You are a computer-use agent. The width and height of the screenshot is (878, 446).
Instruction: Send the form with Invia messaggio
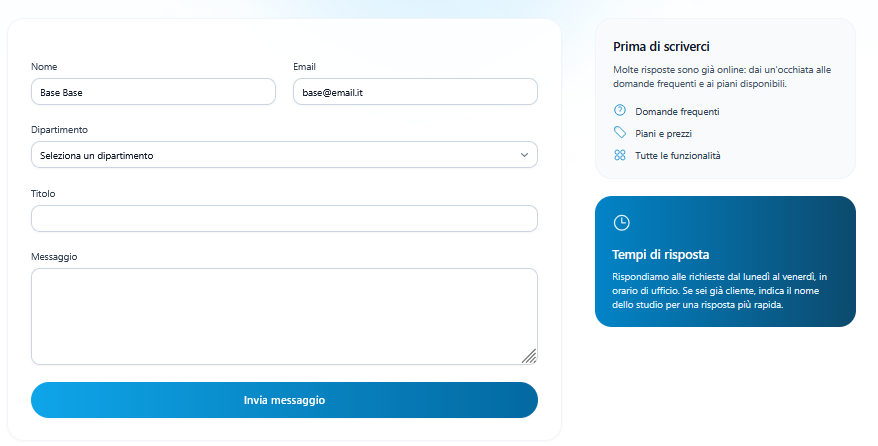[284, 400]
